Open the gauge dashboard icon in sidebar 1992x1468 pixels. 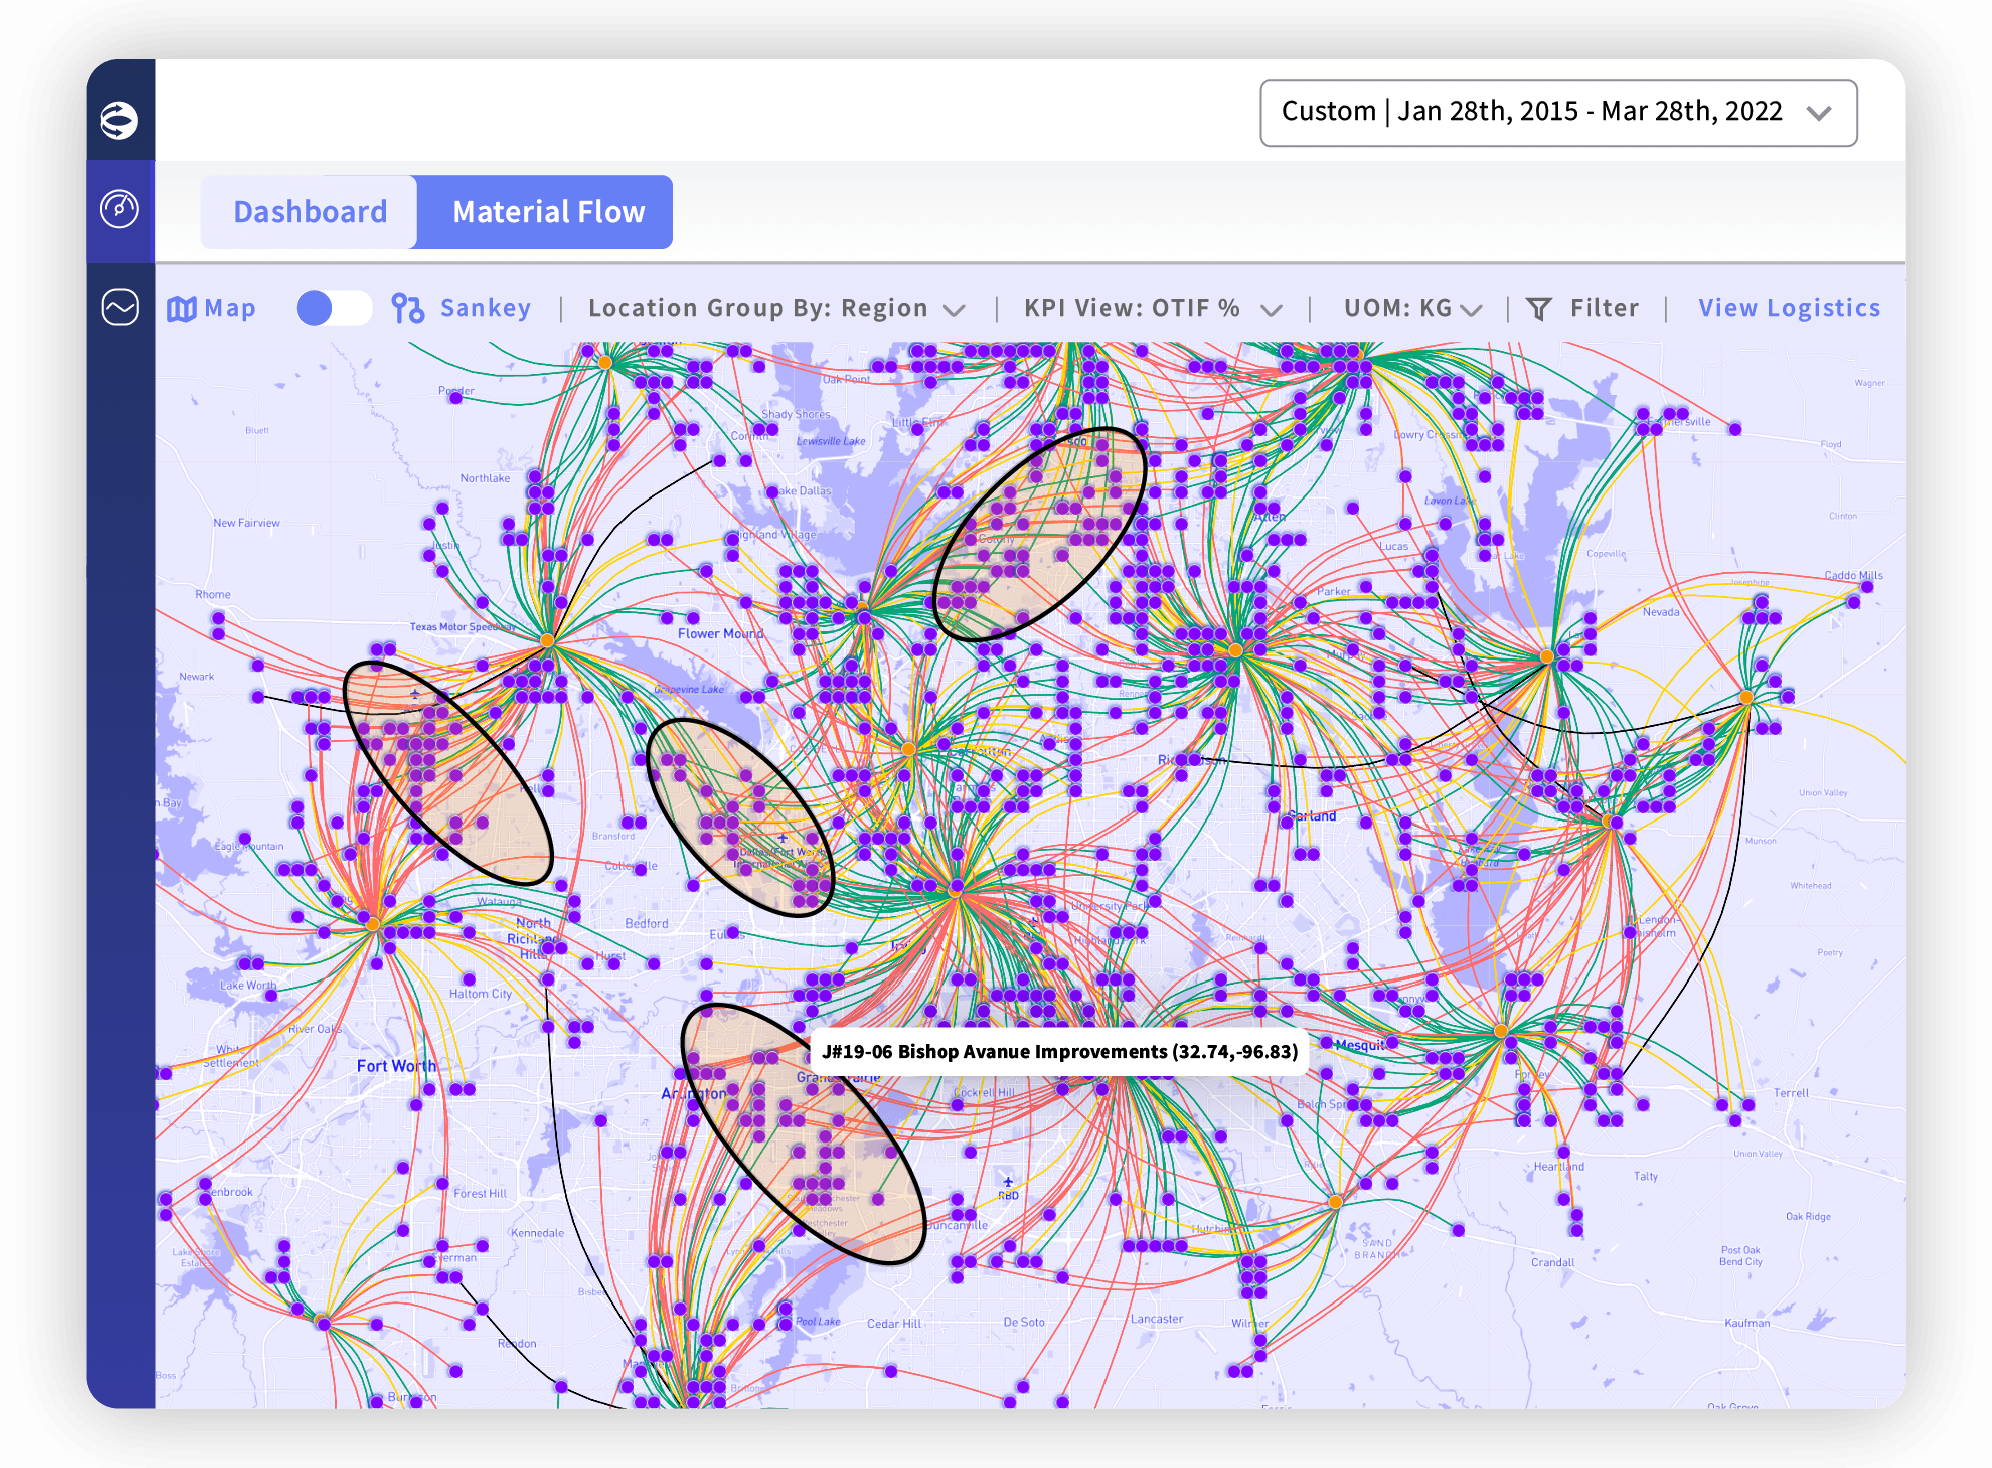tap(119, 209)
